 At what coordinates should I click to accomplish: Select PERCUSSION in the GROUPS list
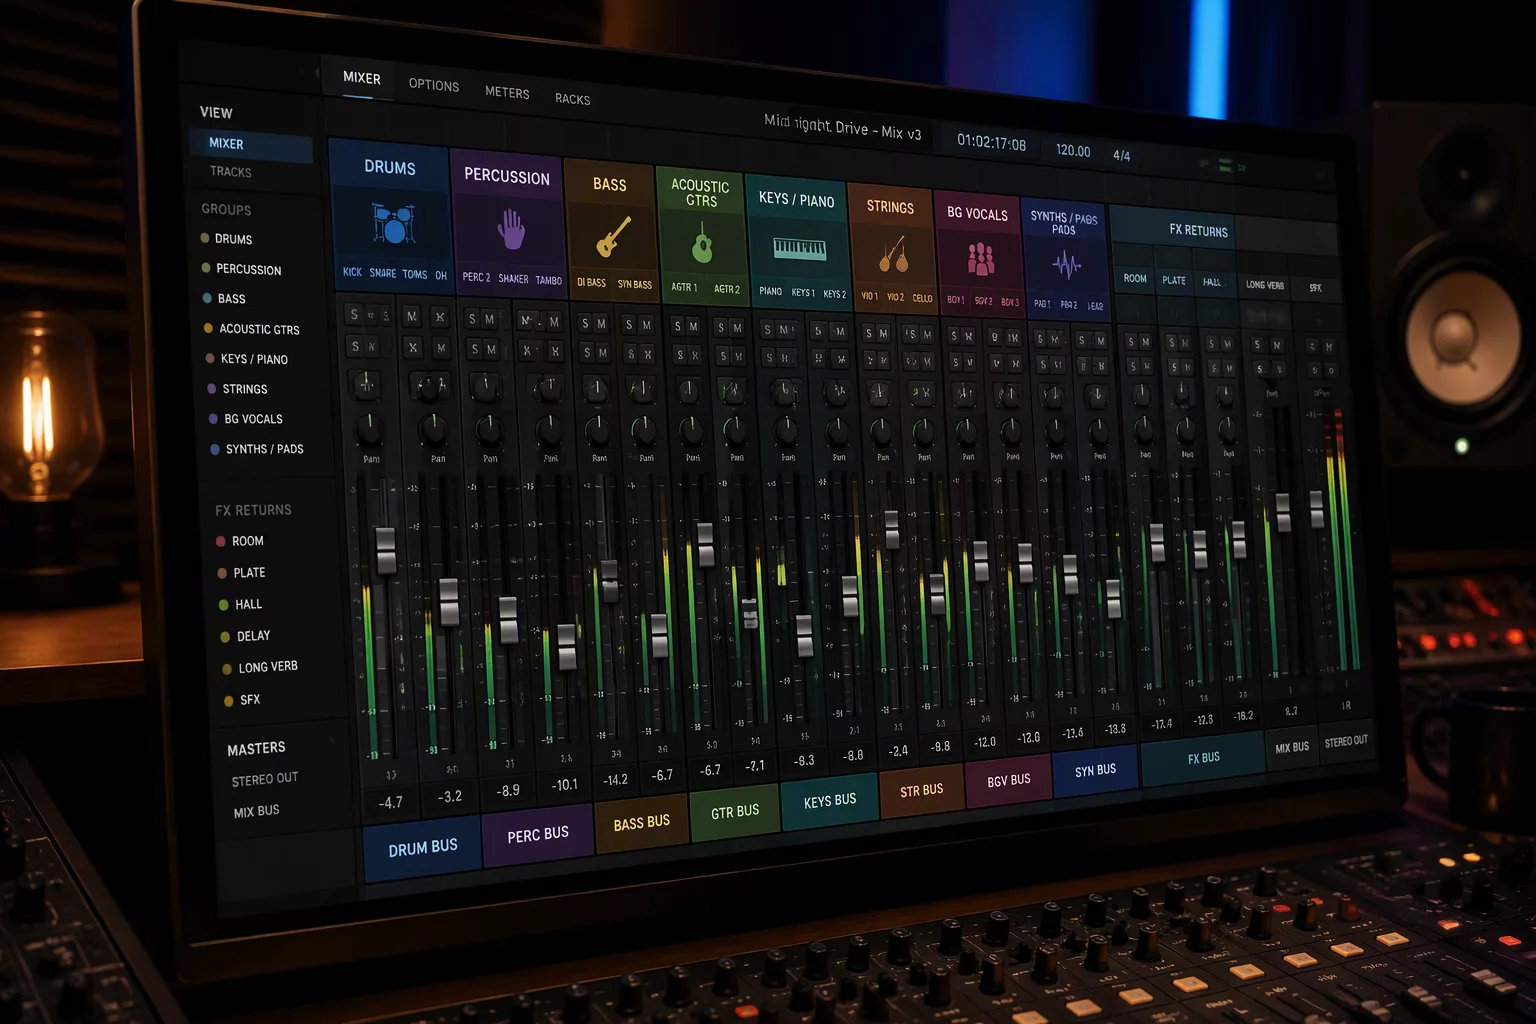coord(248,269)
